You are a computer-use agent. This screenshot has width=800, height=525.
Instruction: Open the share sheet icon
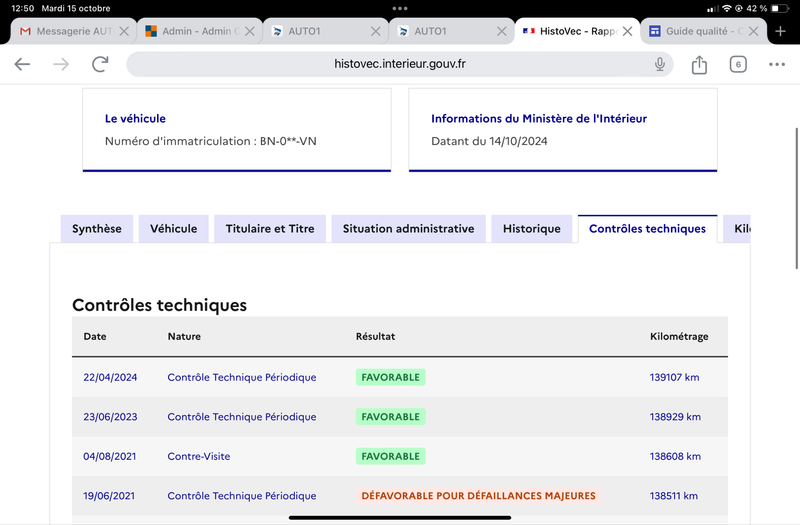699,64
